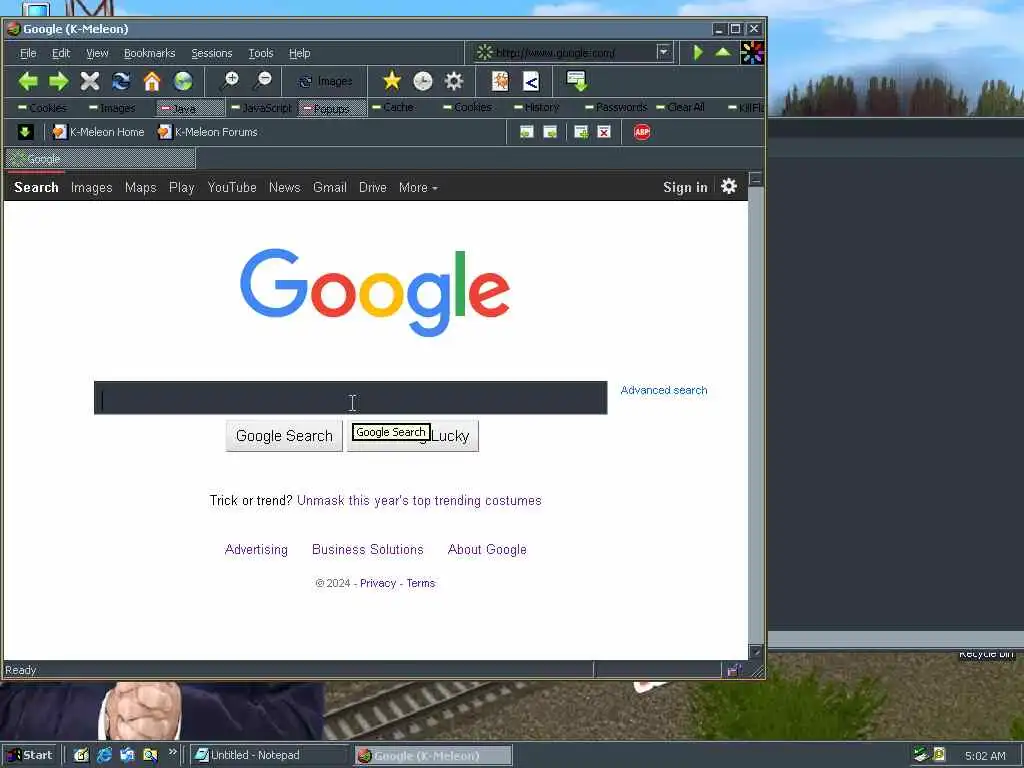Open YouTube from Google nav bar
Viewport: 1024px width, 768px height.
coord(232,187)
